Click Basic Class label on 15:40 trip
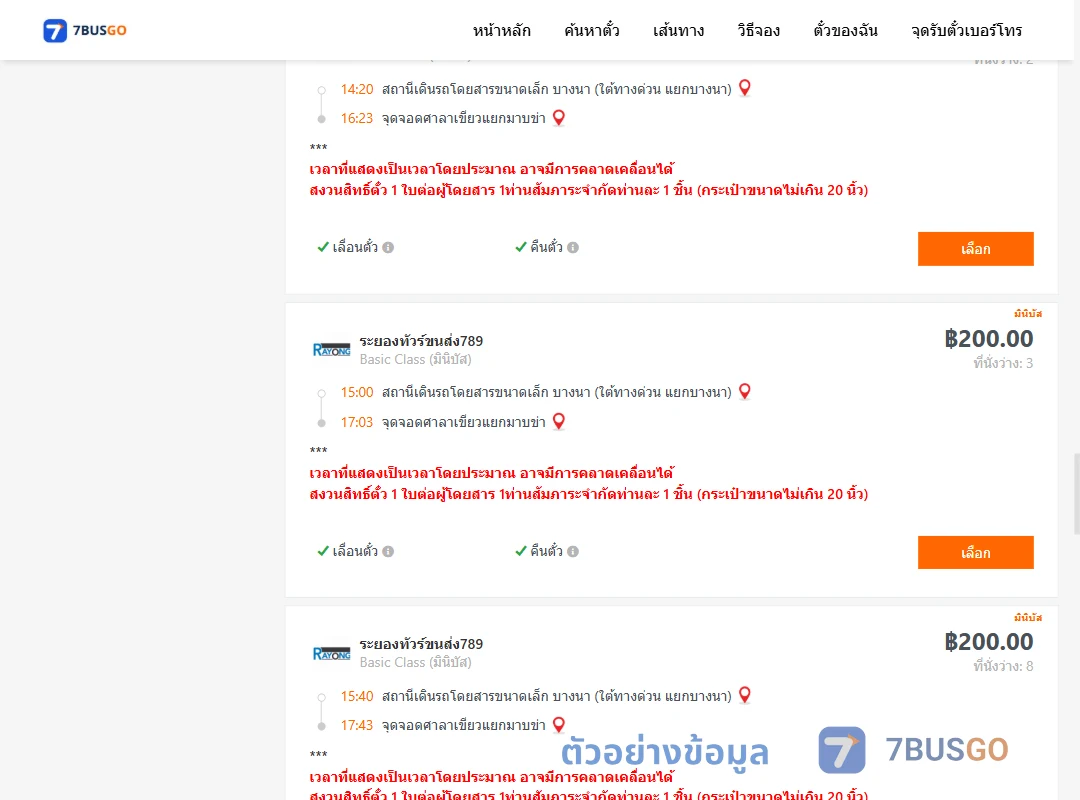Screen dimensions: 1080x800 click(x=415, y=662)
